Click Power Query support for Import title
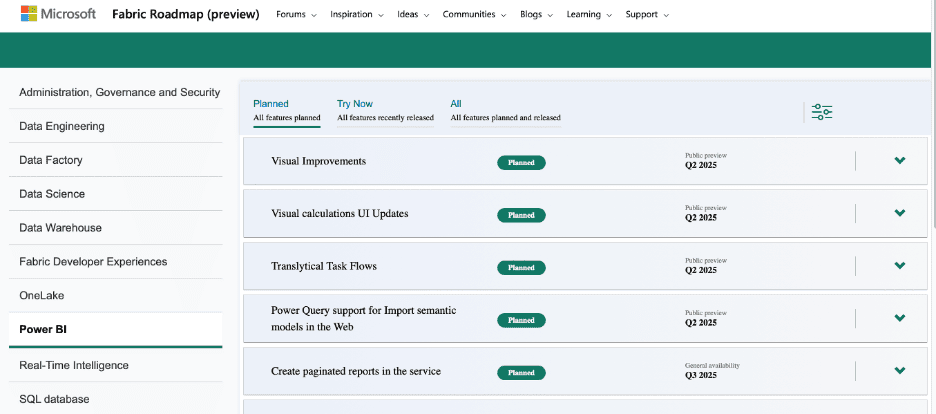The height and width of the screenshot is (414, 936). [x=364, y=319]
